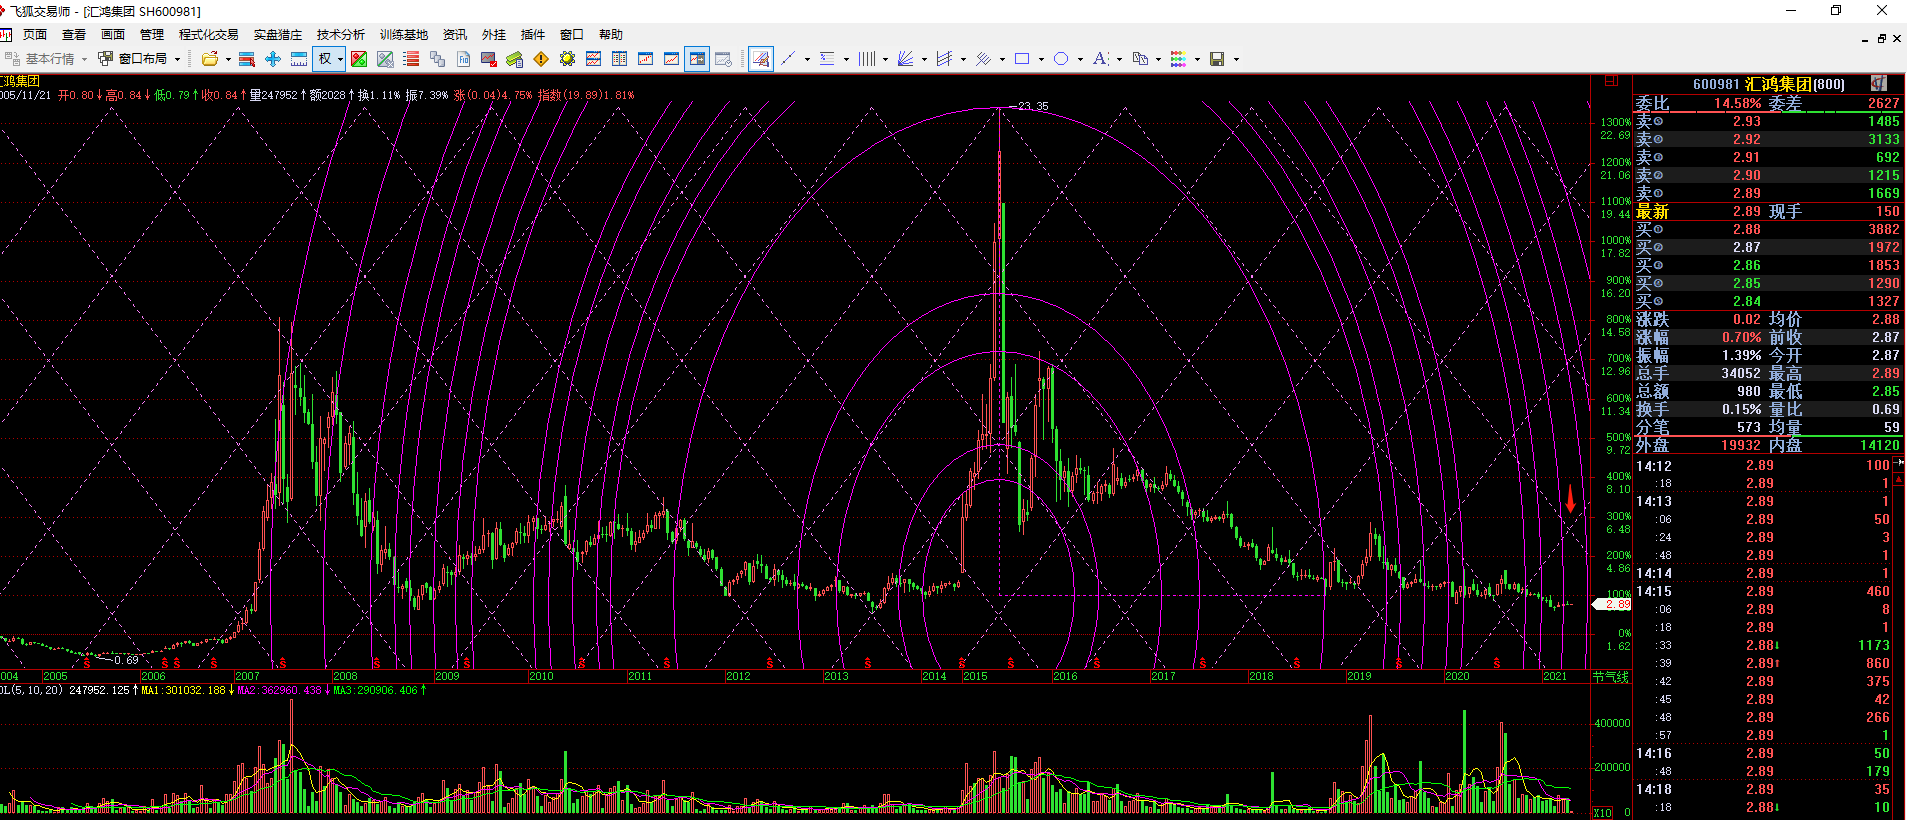This screenshot has width=1907, height=820.
Task: Expand the text tool dropdown arrow
Action: point(1119,60)
